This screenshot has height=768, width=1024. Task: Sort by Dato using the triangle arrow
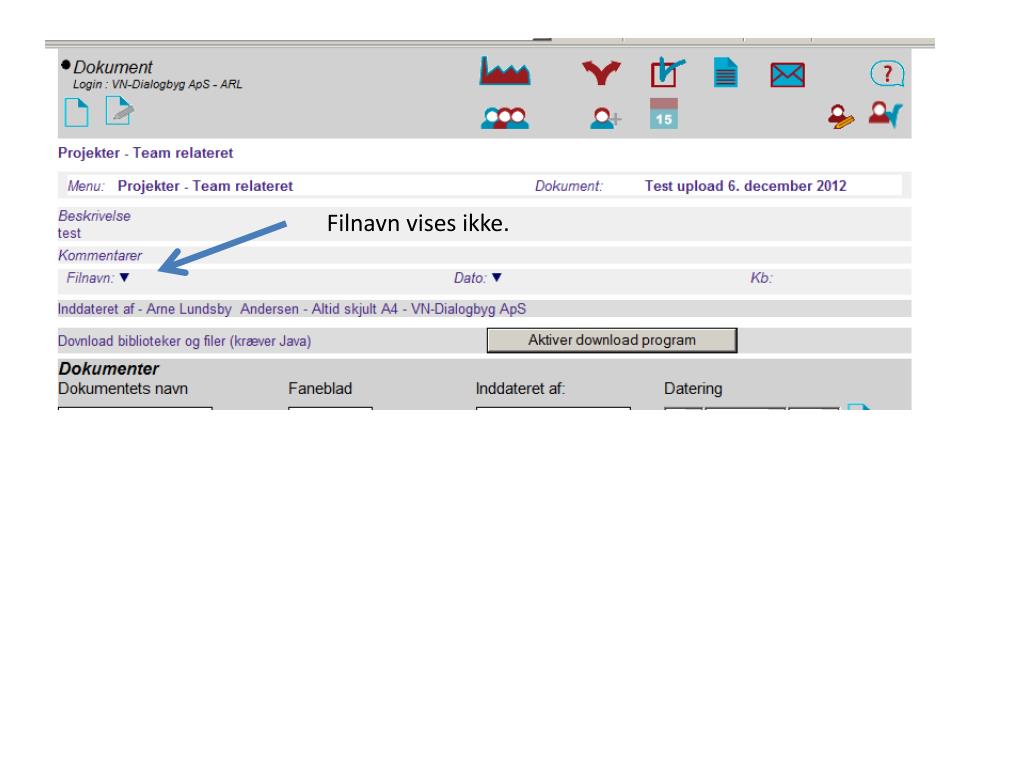[496, 278]
